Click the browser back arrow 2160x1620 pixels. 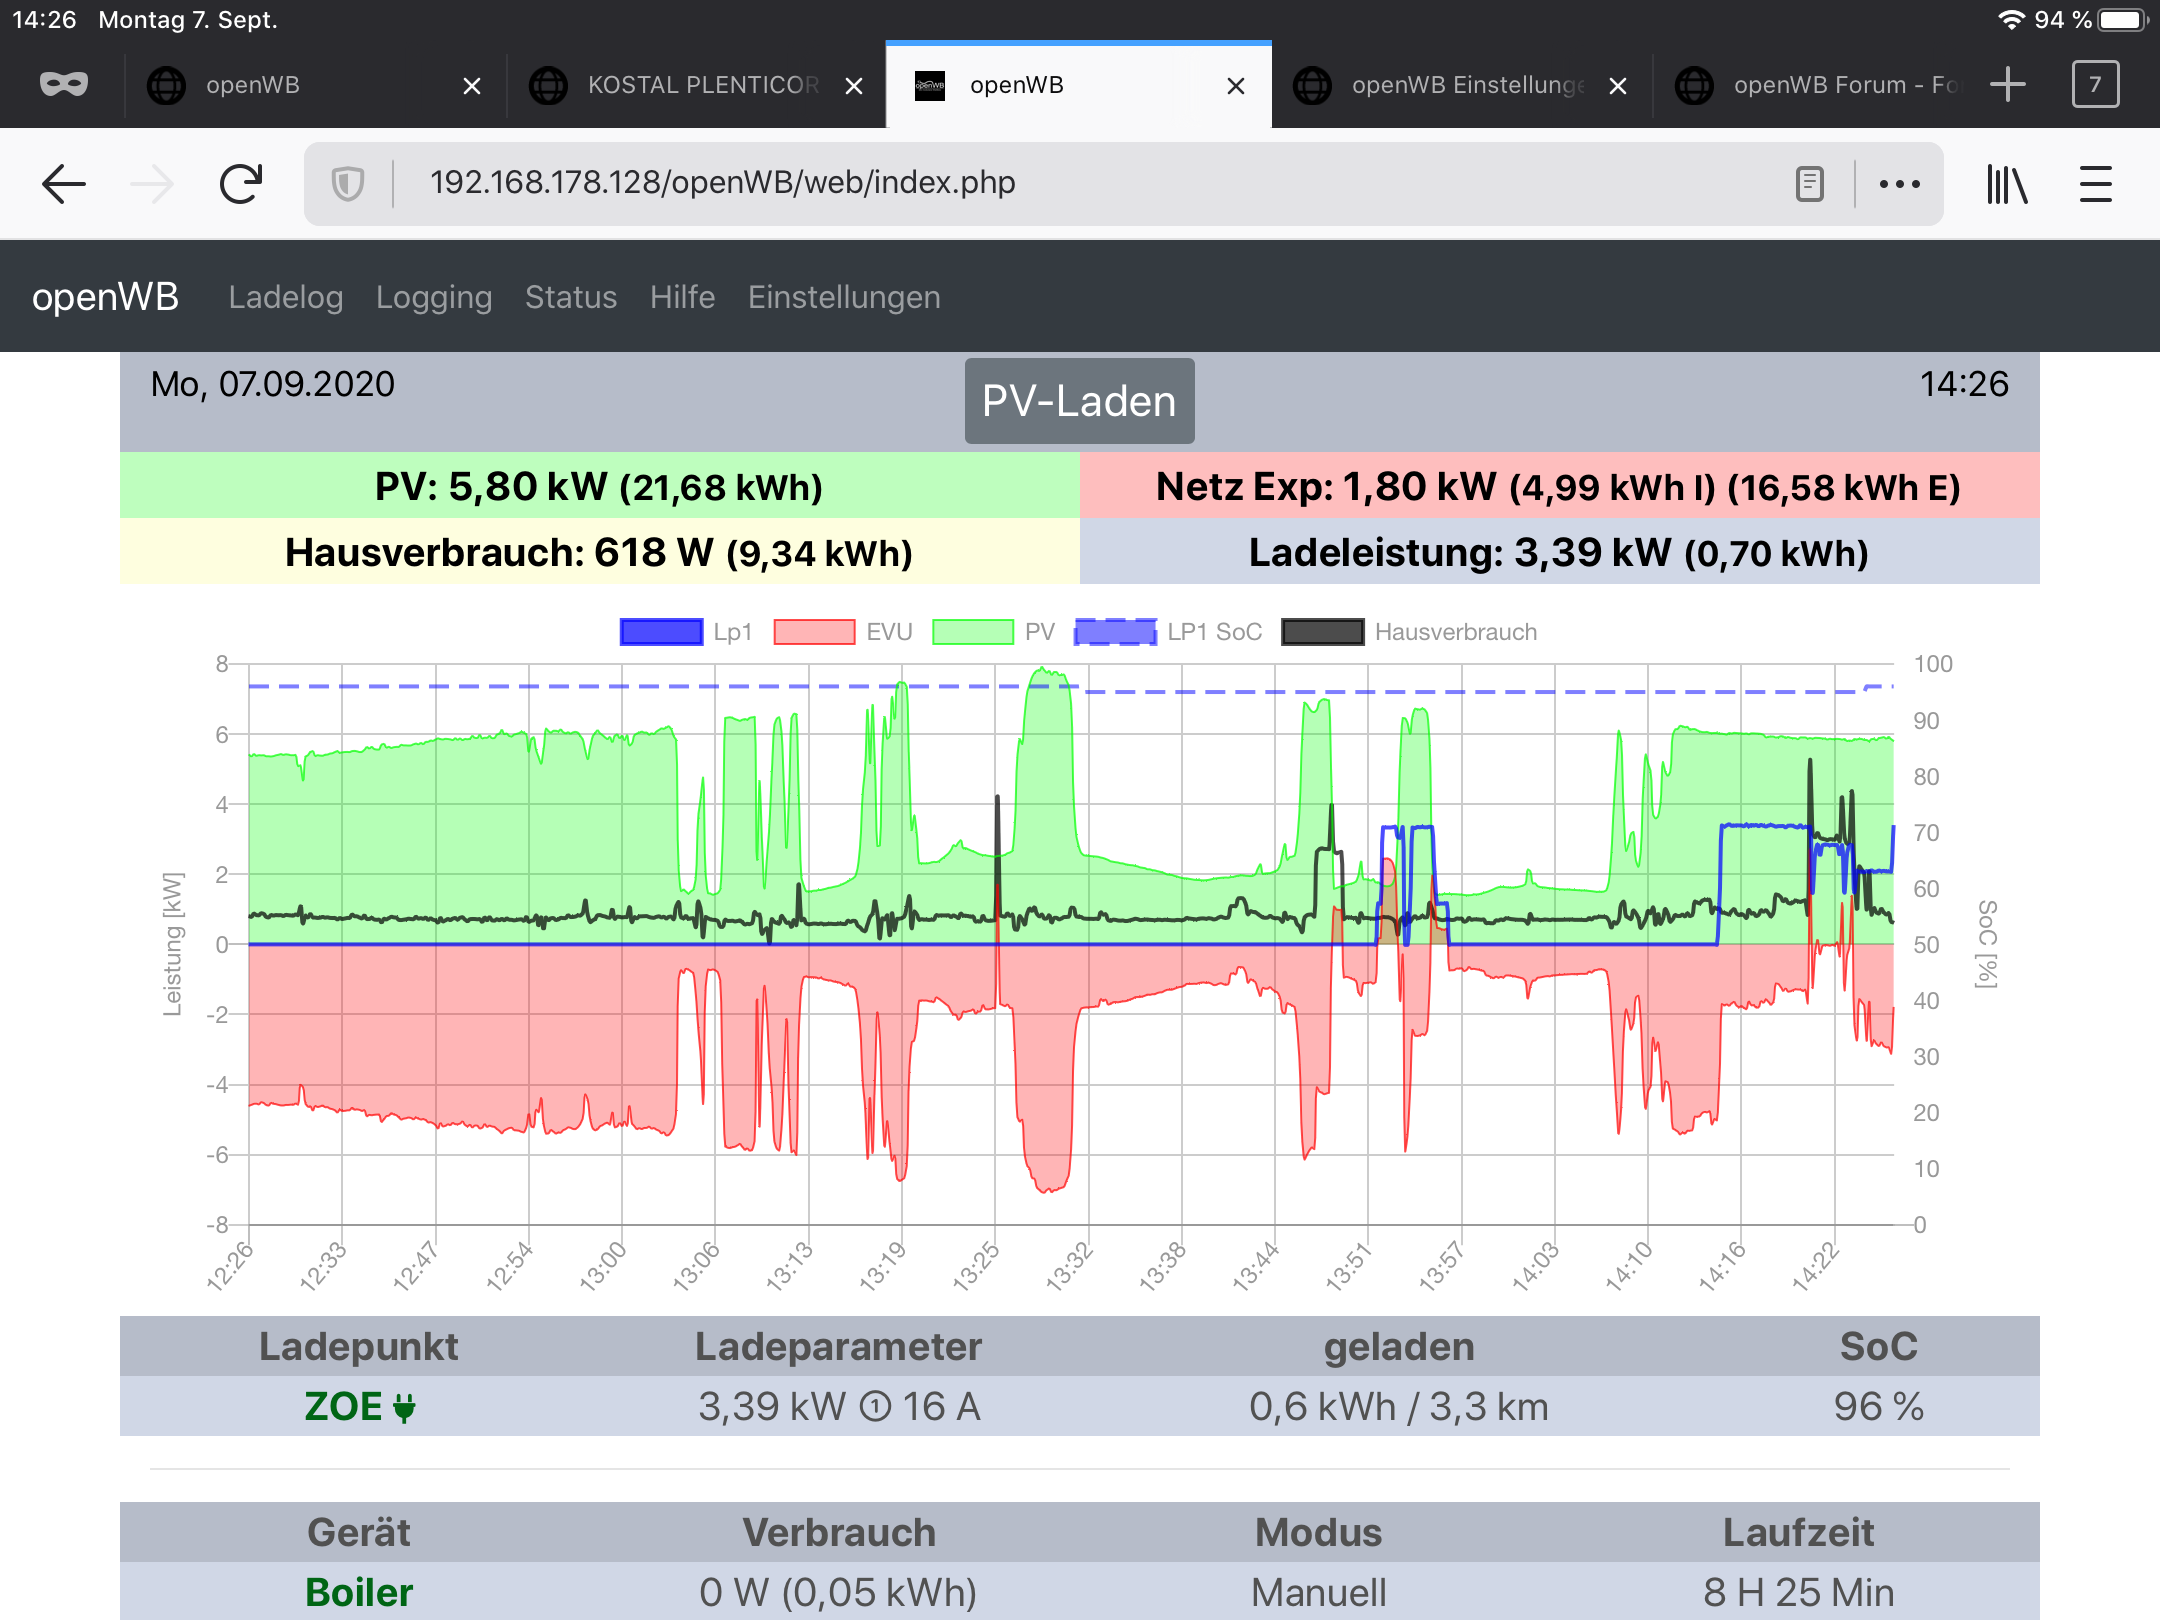click(64, 184)
